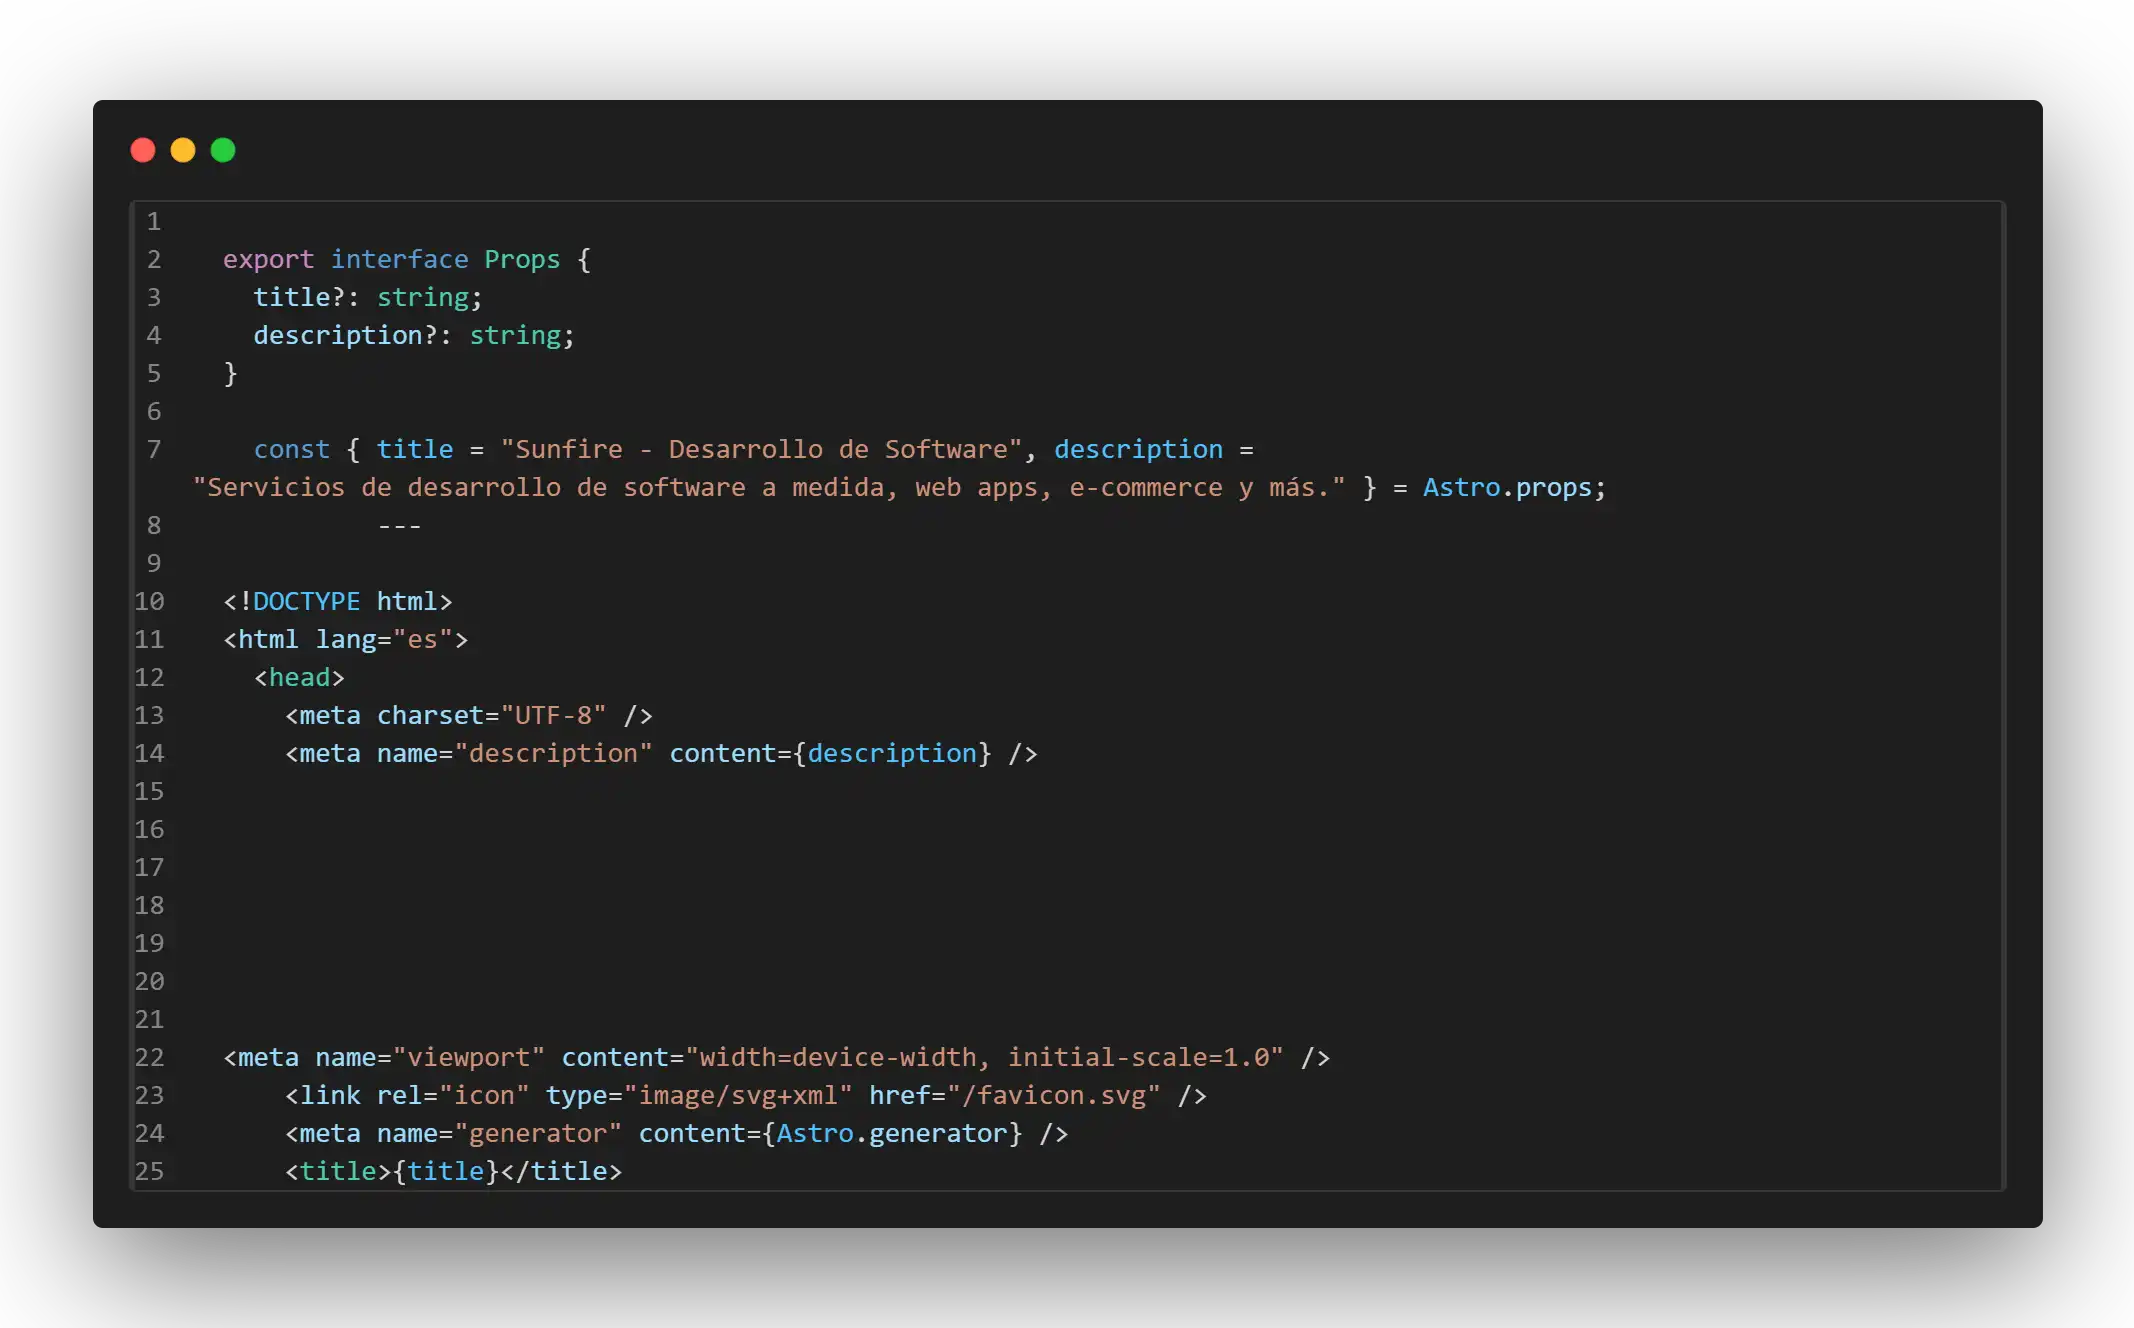Screen dimensions: 2134x1328
Task: Click the yellow minimize window dot
Action: [x=183, y=150]
